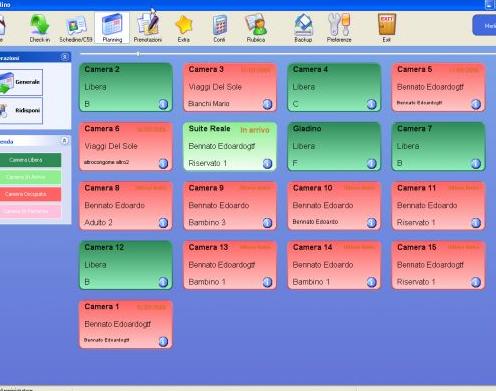Open info icon on Camera 3 card
The image size is (496, 391).
tap(267, 104)
